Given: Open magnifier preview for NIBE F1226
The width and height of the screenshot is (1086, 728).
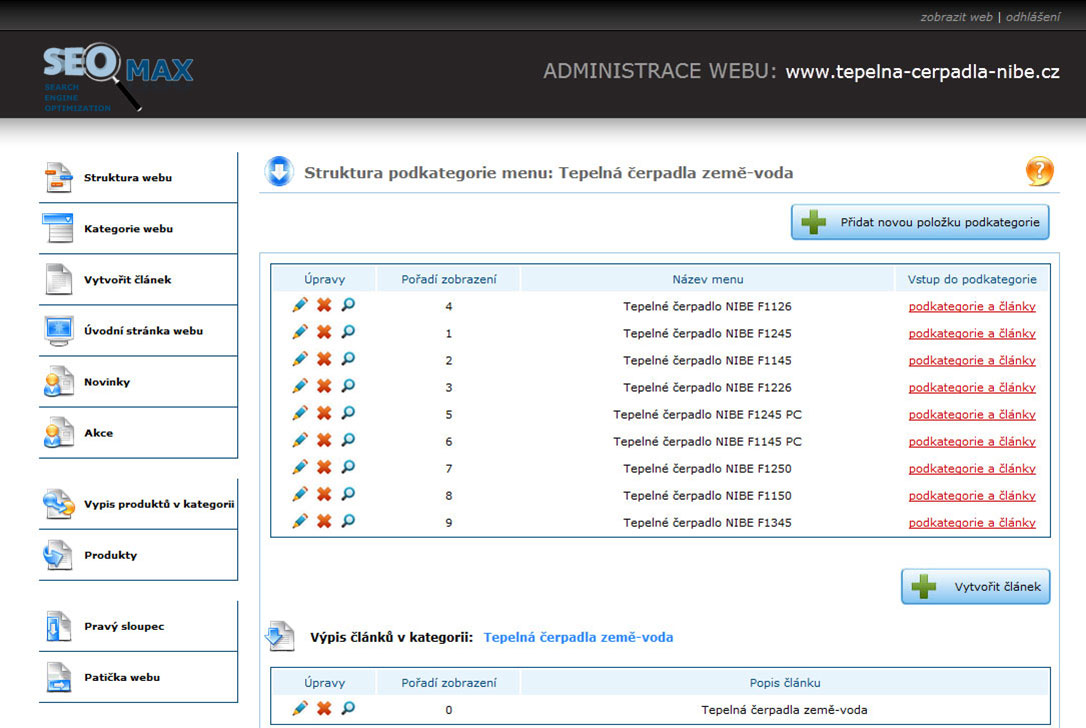Looking at the screenshot, I should 348,386.
